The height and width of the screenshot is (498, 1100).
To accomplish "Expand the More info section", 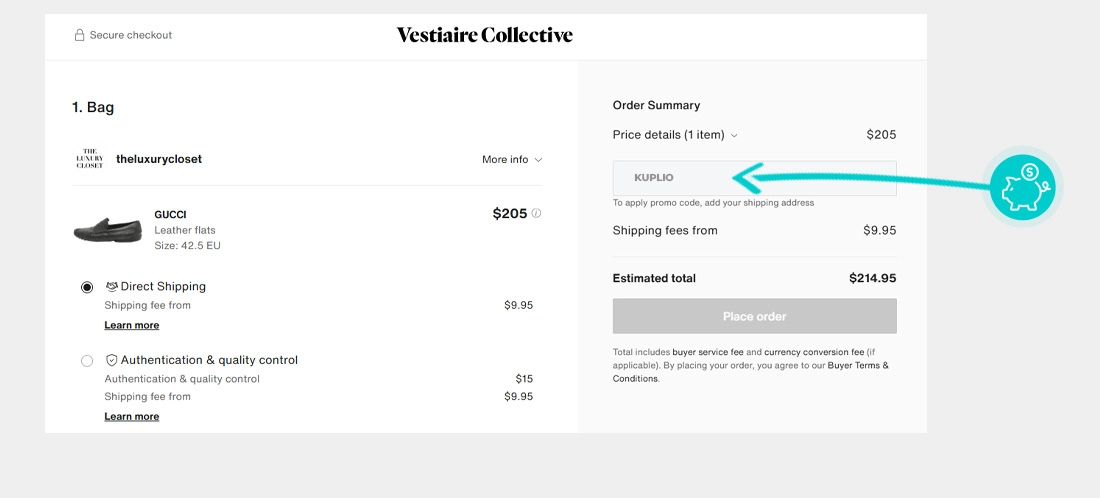I will click(x=512, y=159).
